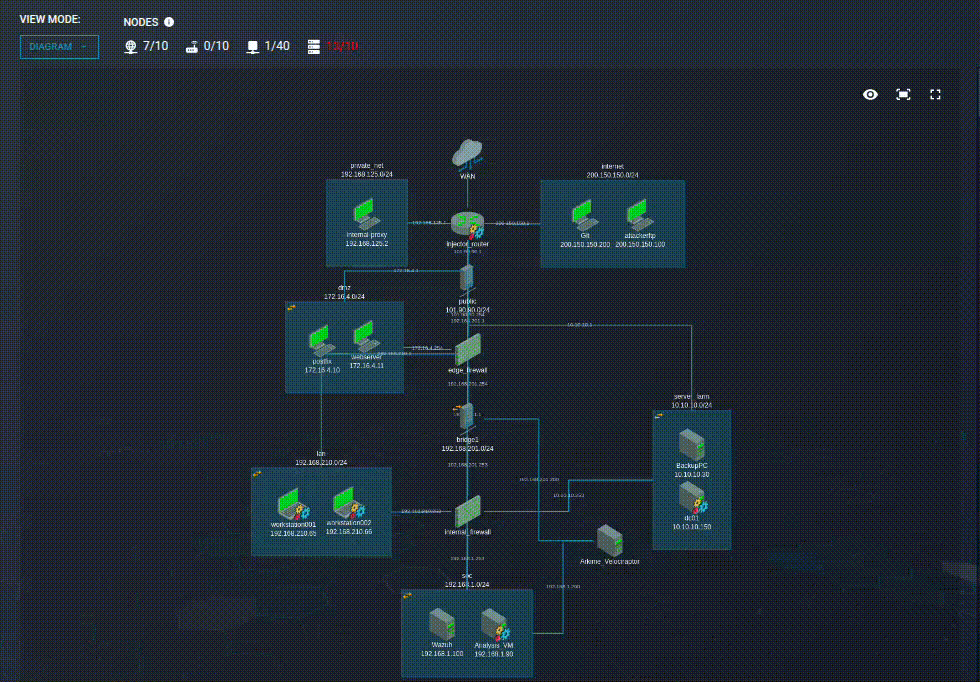Toggle the eye visibility icon
The image size is (980, 682).
coord(870,94)
